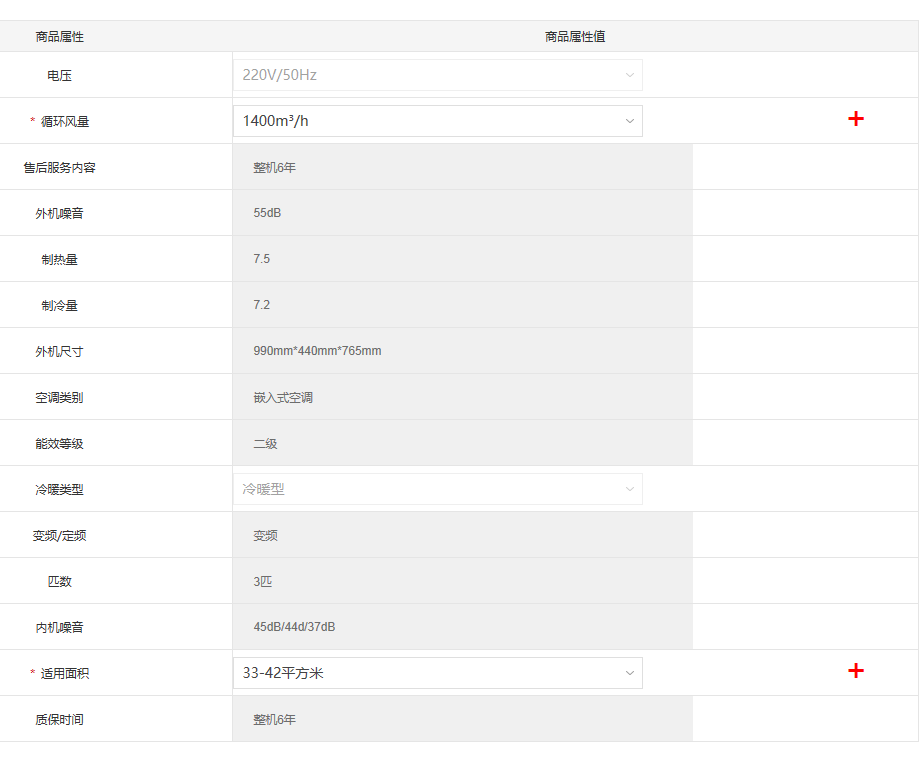Click chevron arrow of 冷暖类型 select
Viewport: 921px width, 757px height.
click(630, 489)
